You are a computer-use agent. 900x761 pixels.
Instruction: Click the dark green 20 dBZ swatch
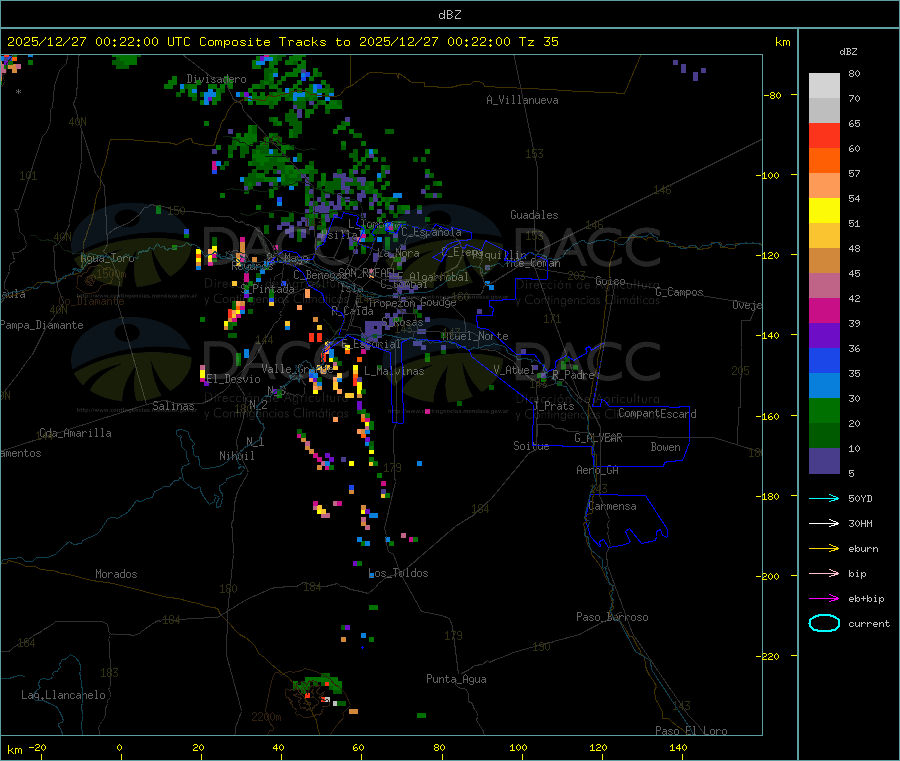point(824,435)
